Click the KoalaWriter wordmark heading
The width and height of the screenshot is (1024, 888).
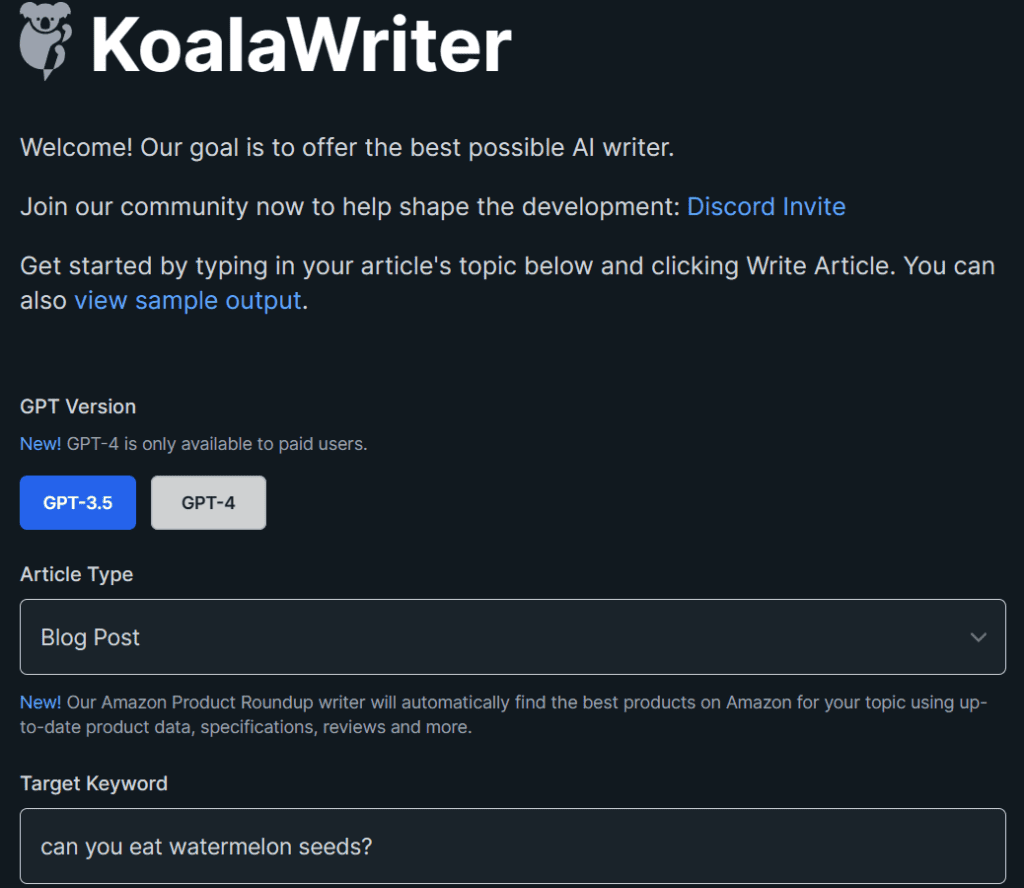pos(300,44)
